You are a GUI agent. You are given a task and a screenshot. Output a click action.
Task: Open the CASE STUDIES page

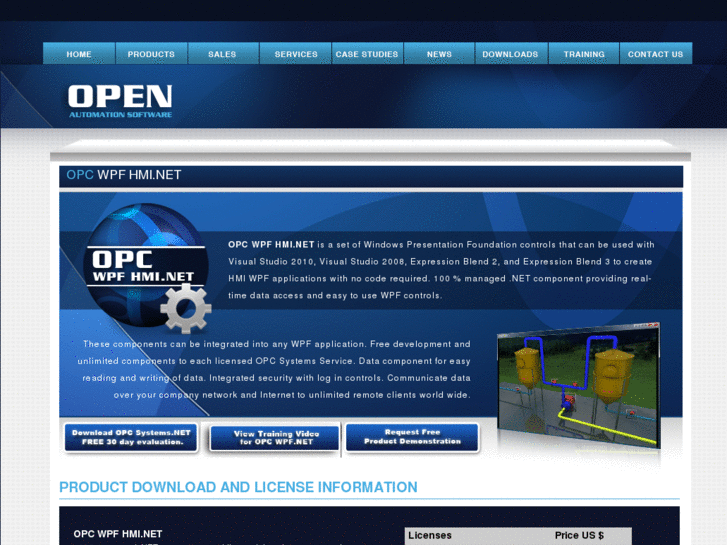(x=367, y=53)
